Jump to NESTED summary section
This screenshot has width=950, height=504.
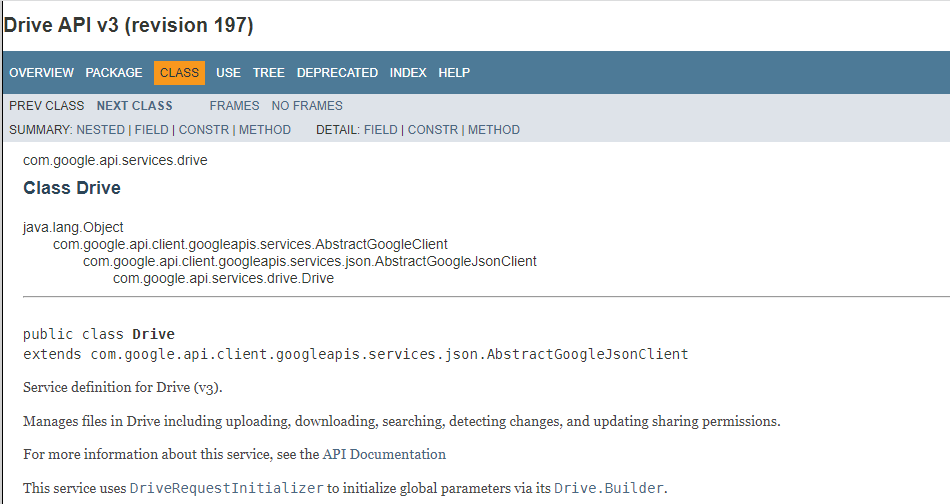tap(101, 130)
